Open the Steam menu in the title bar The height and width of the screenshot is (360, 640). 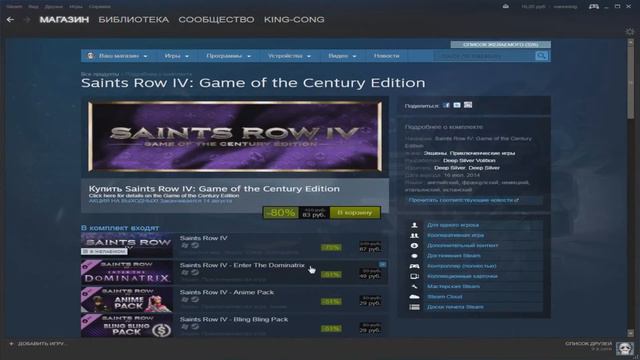coord(14,7)
